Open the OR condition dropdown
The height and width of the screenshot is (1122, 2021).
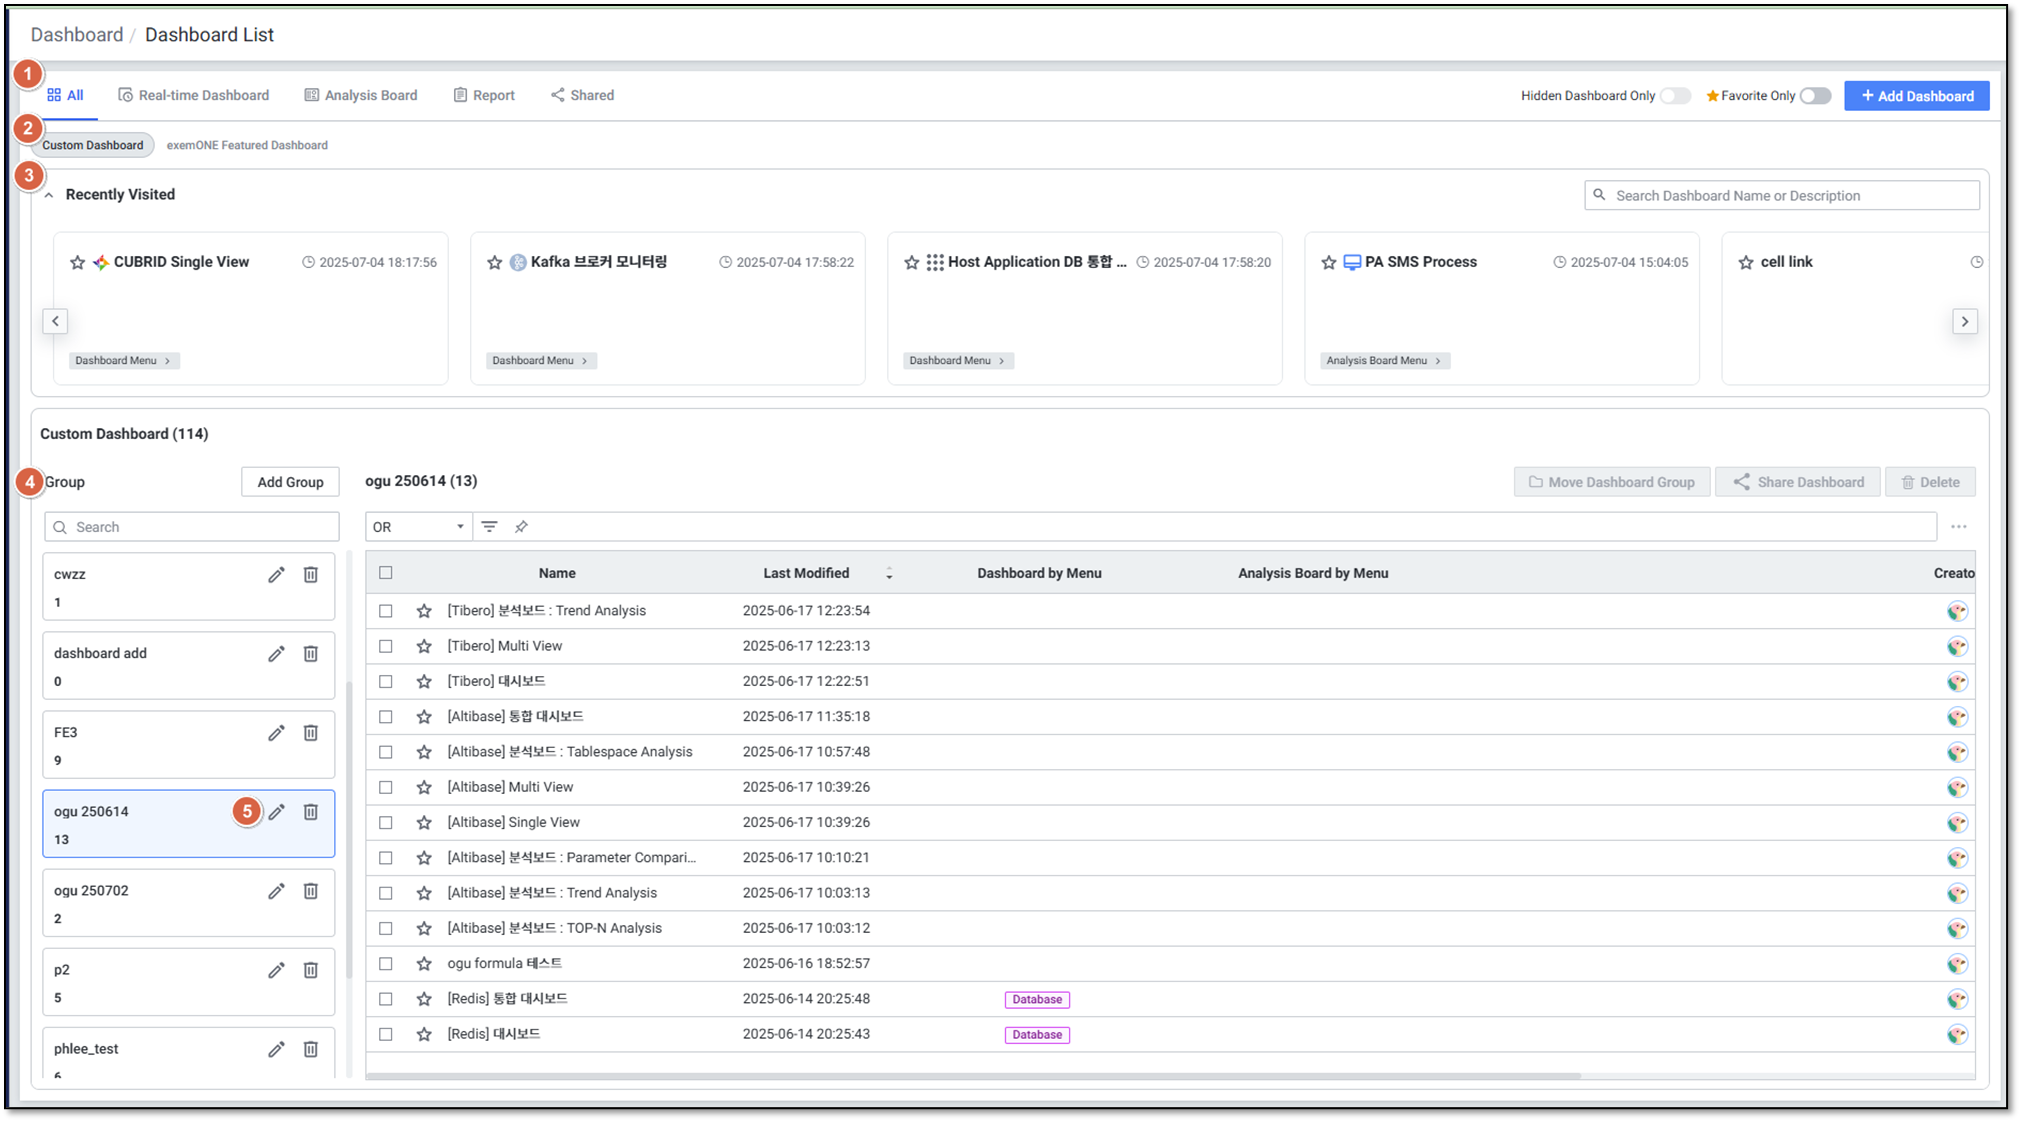(417, 527)
